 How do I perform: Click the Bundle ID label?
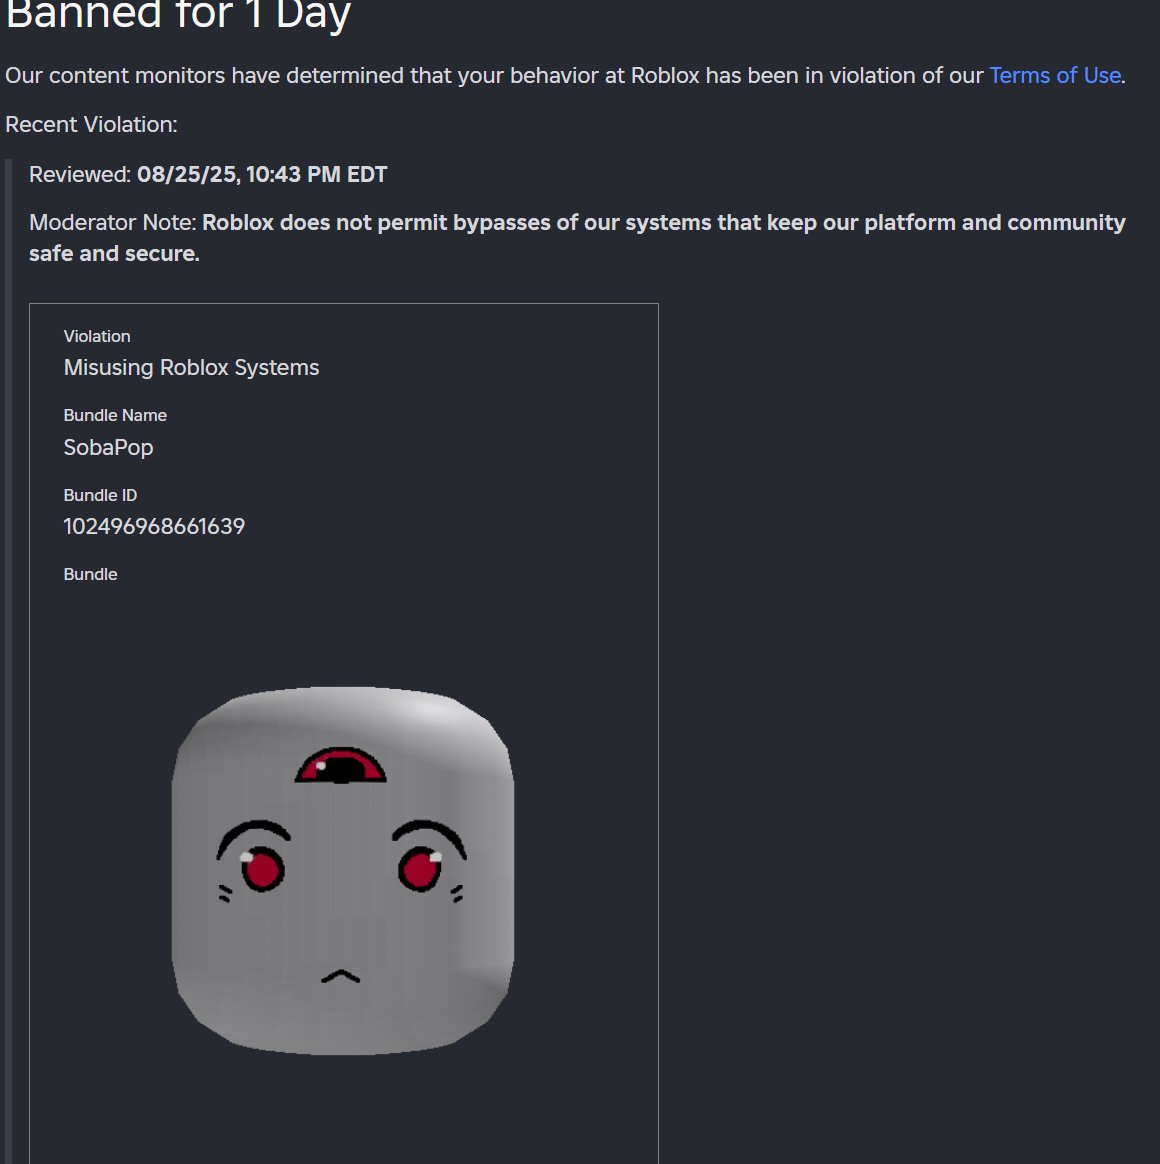coord(100,495)
